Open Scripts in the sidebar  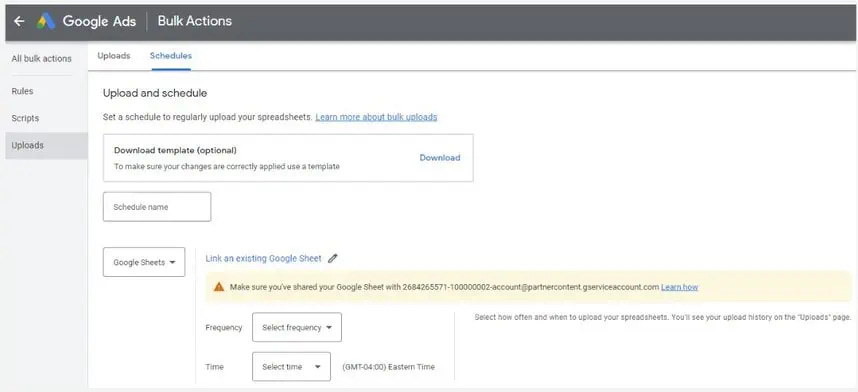click(25, 118)
